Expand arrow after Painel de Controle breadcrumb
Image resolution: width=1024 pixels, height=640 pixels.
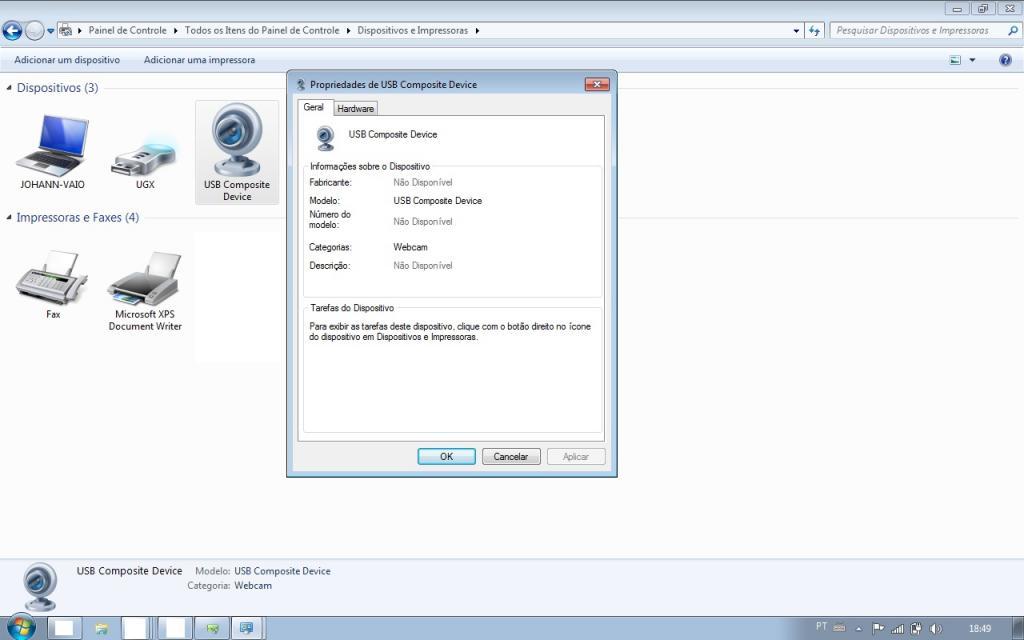pyautogui.click(x=176, y=31)
